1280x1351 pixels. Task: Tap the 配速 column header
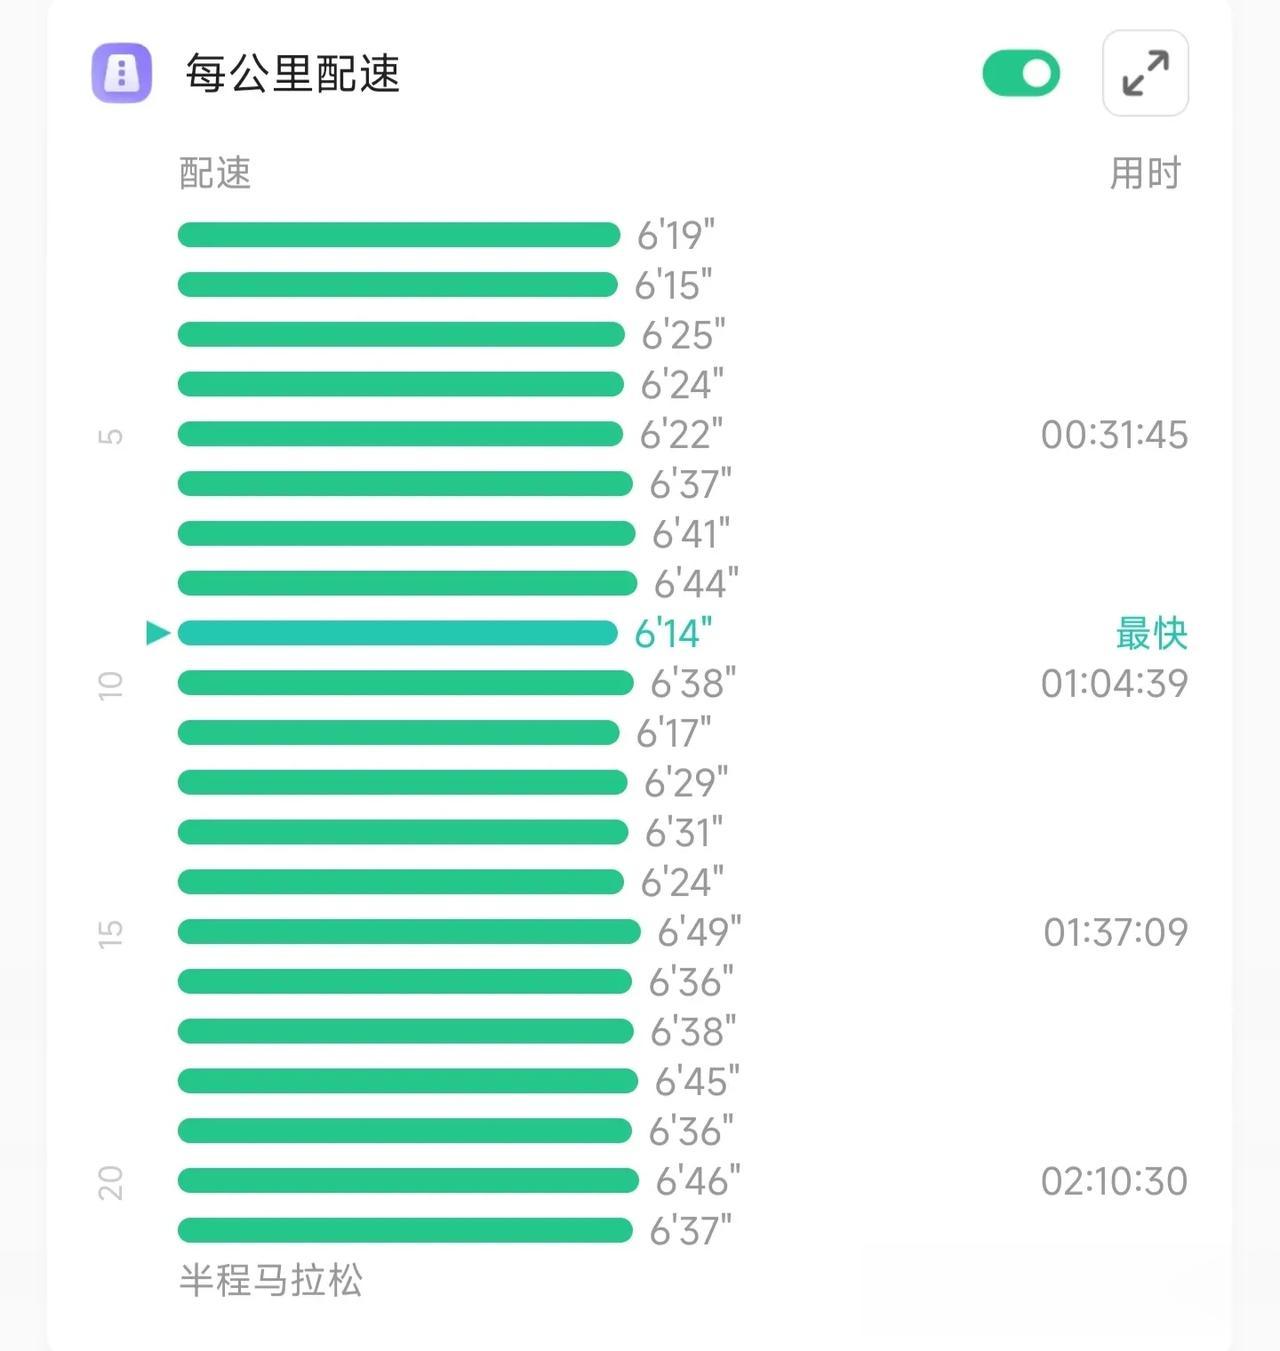coord(215,173)
